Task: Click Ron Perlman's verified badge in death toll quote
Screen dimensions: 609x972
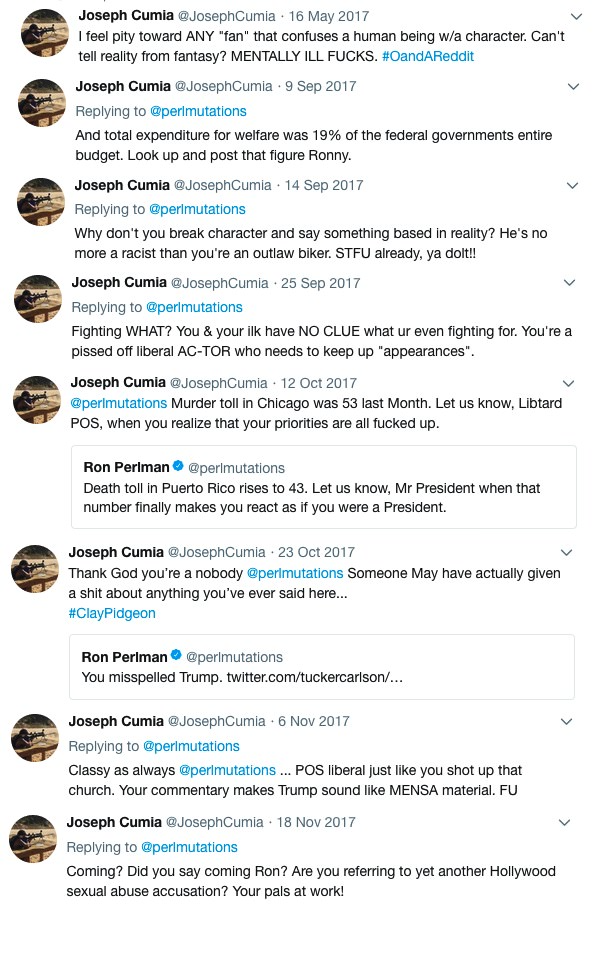Action: [x=178, y=467]
